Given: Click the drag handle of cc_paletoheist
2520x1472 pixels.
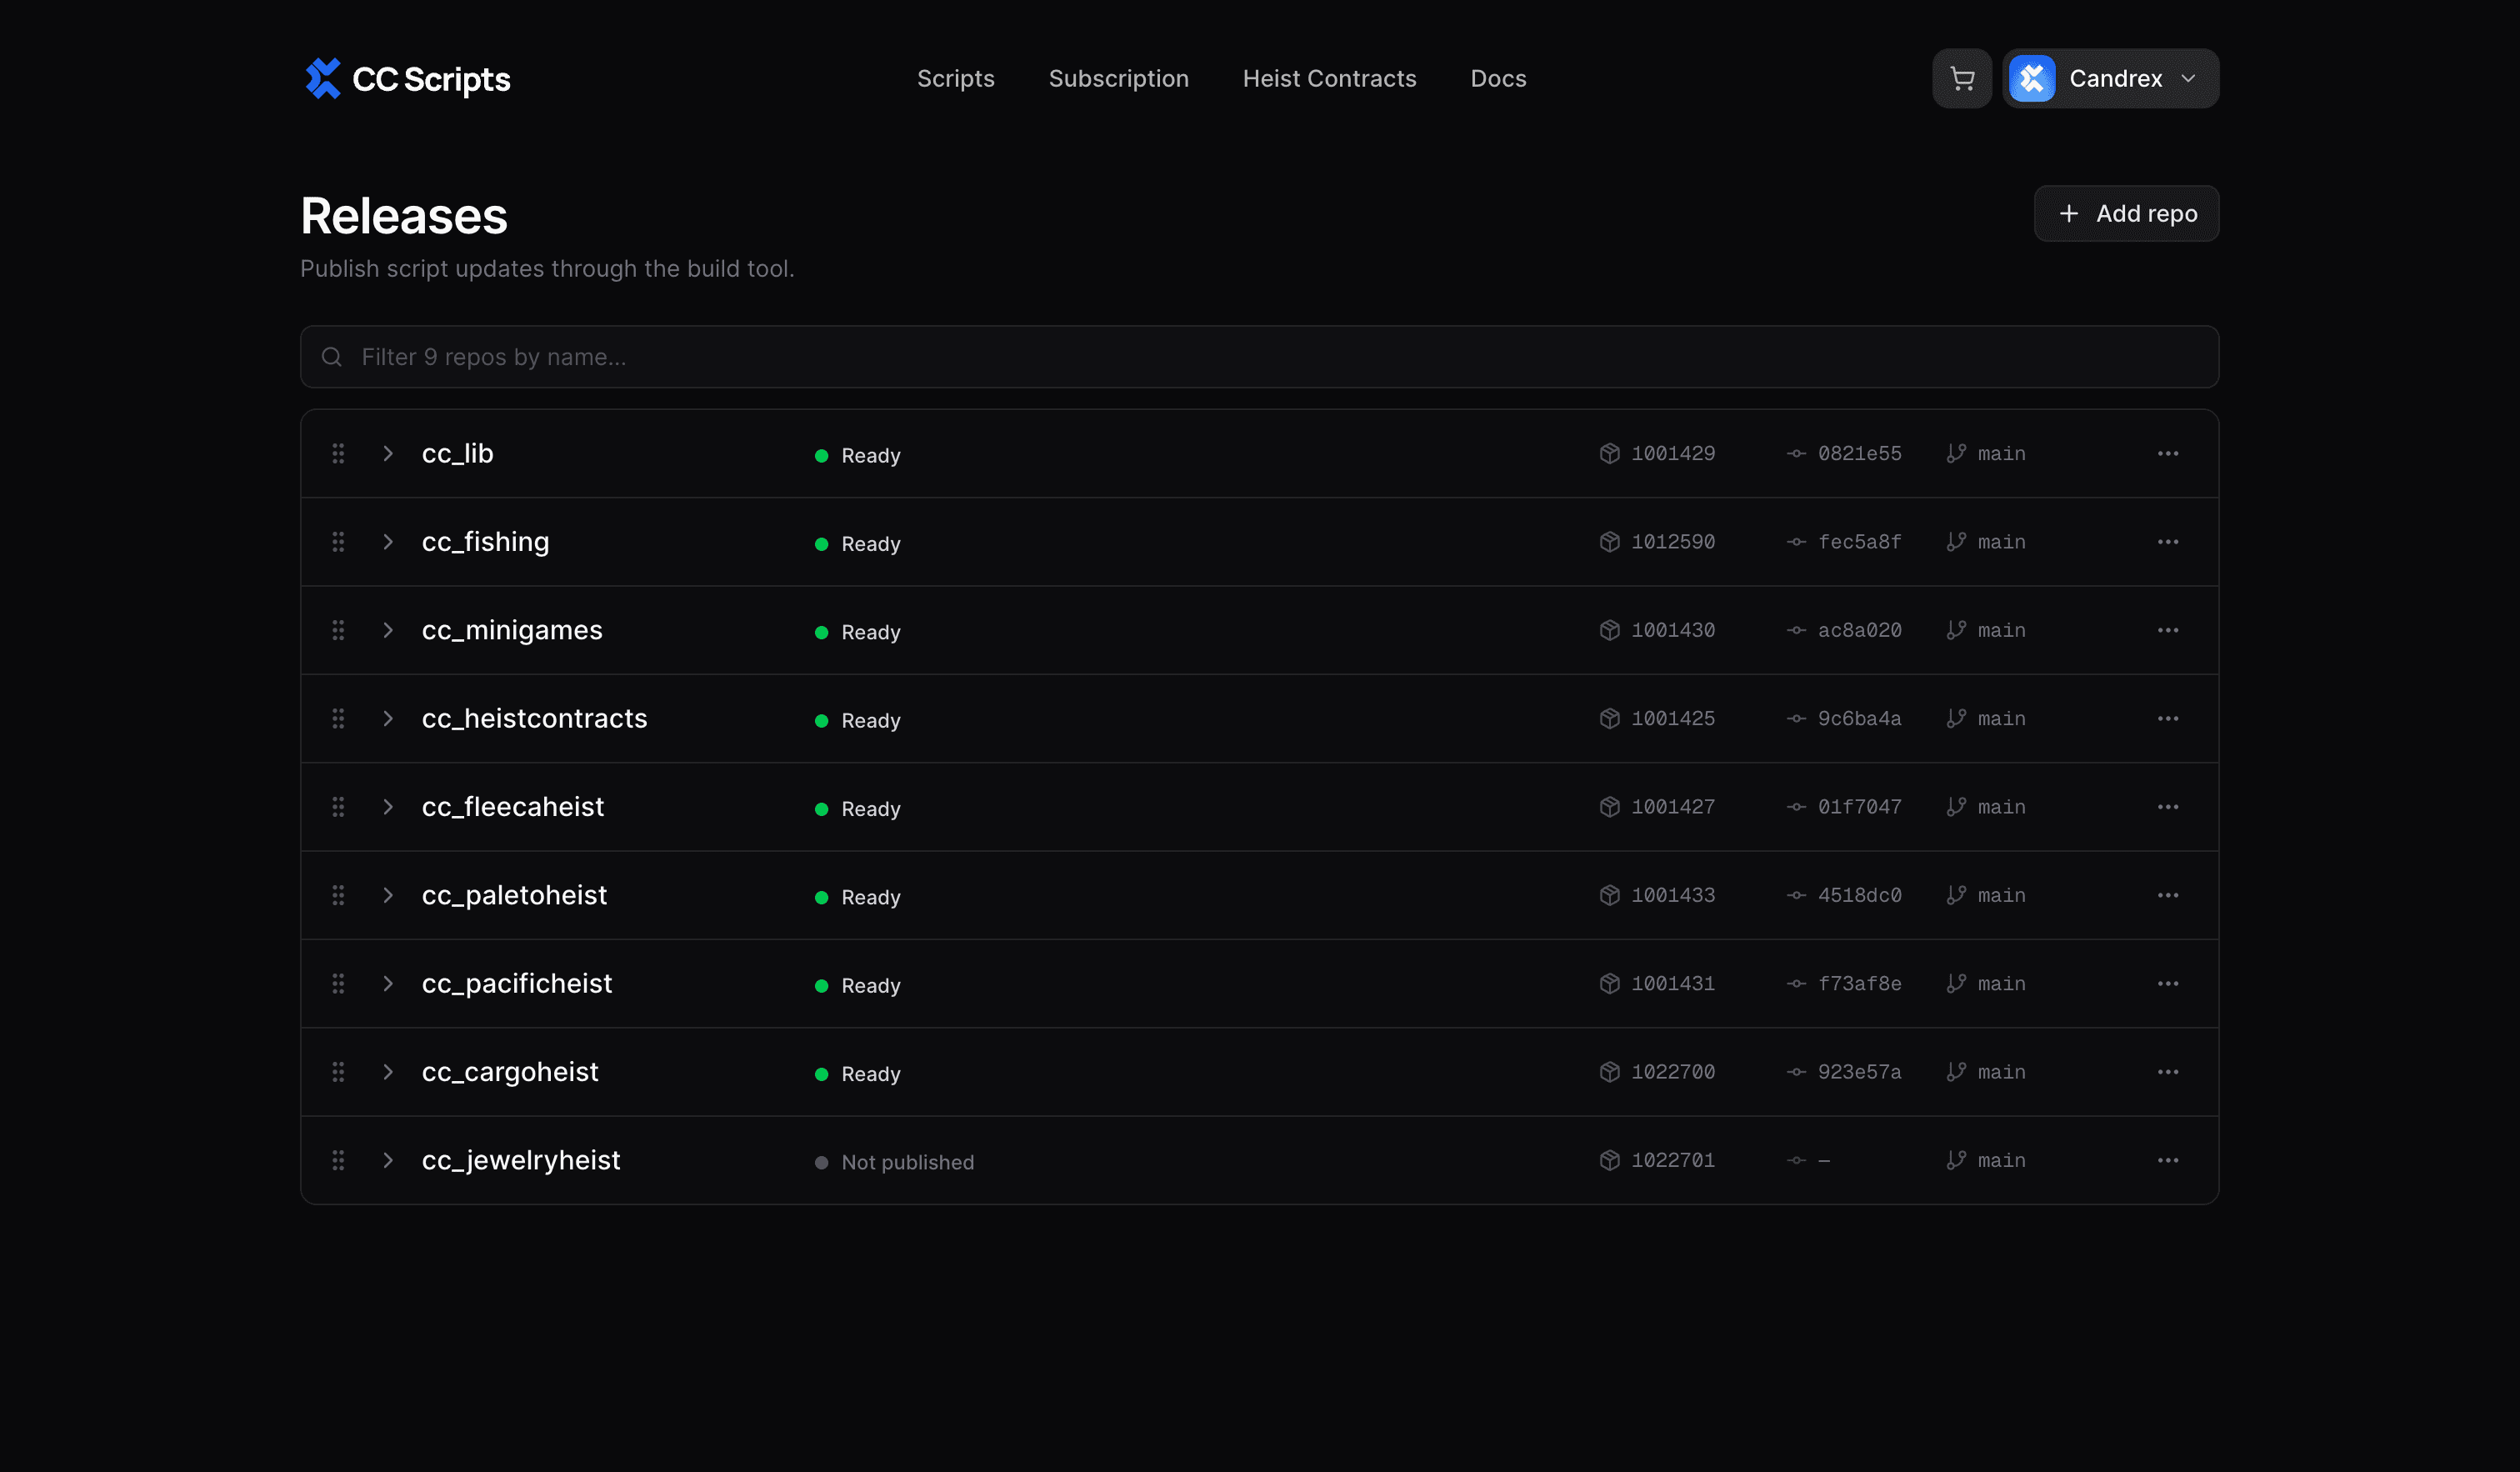Looking at the screenshot, I should point(338,895).
